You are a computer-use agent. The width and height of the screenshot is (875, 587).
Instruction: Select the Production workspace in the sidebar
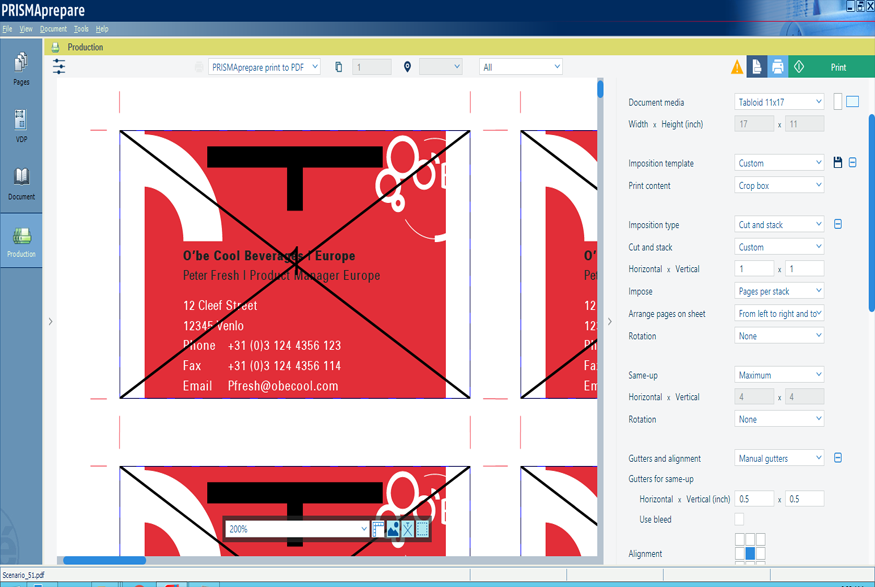pyautogui.click(x=21, y=241)
